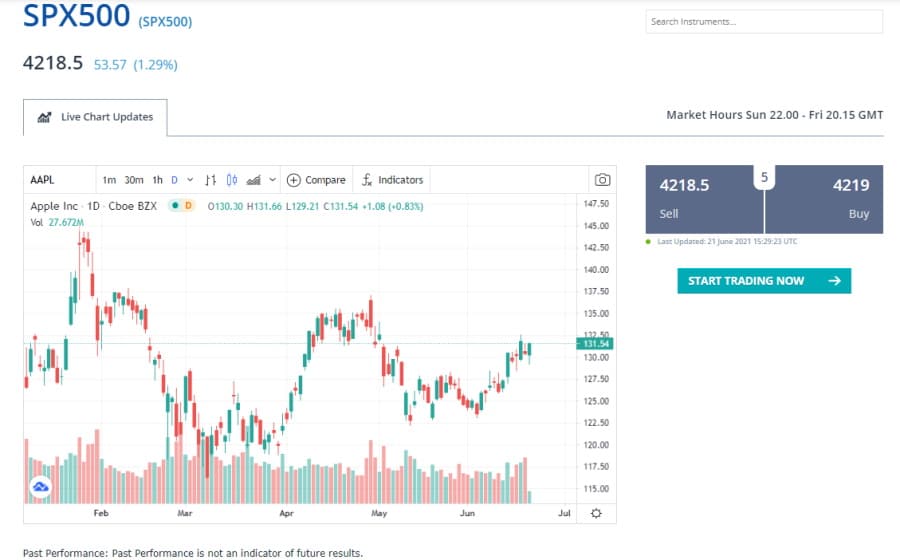
Task: Click the +1.08 (+0.83%) change text
Action: click(x=393, y=206)
